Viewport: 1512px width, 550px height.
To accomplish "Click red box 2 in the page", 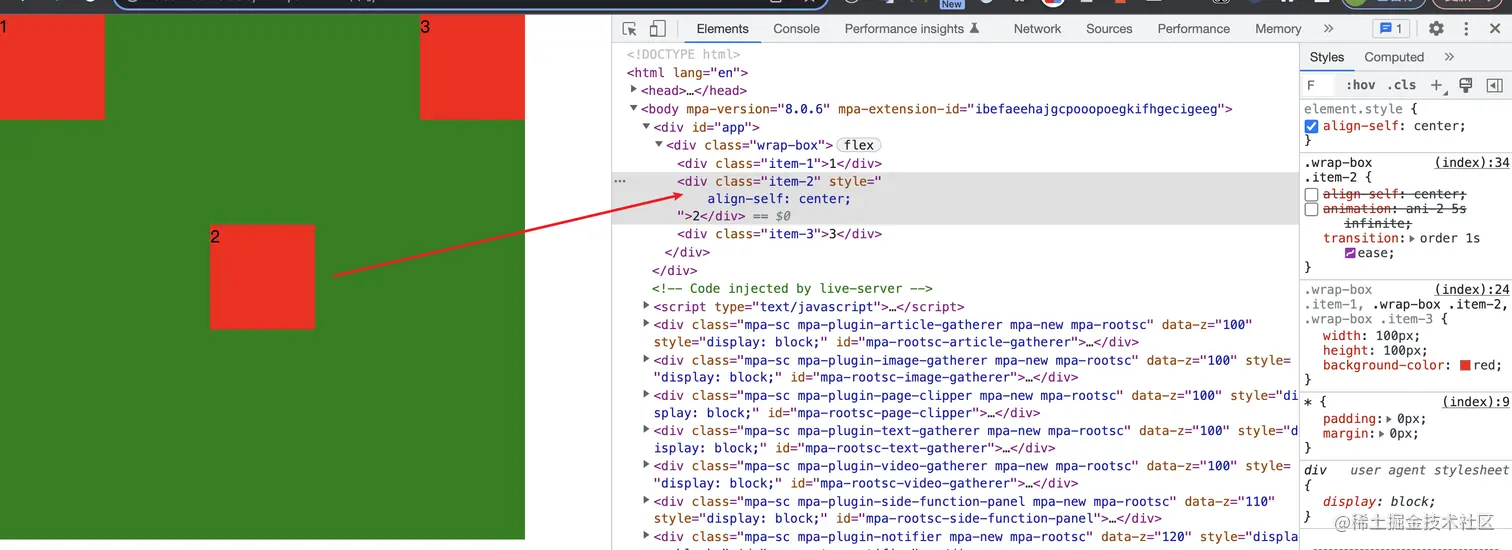I will (262, 277).
